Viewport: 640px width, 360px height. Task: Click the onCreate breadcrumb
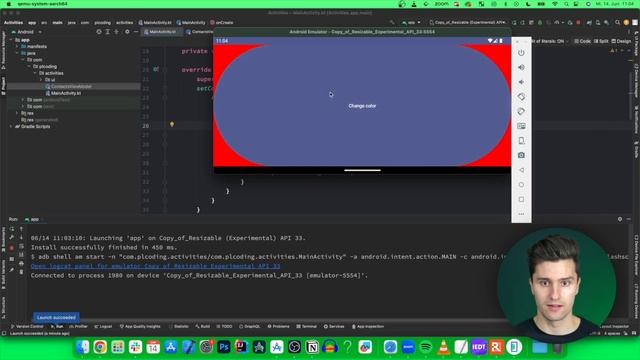222,22
